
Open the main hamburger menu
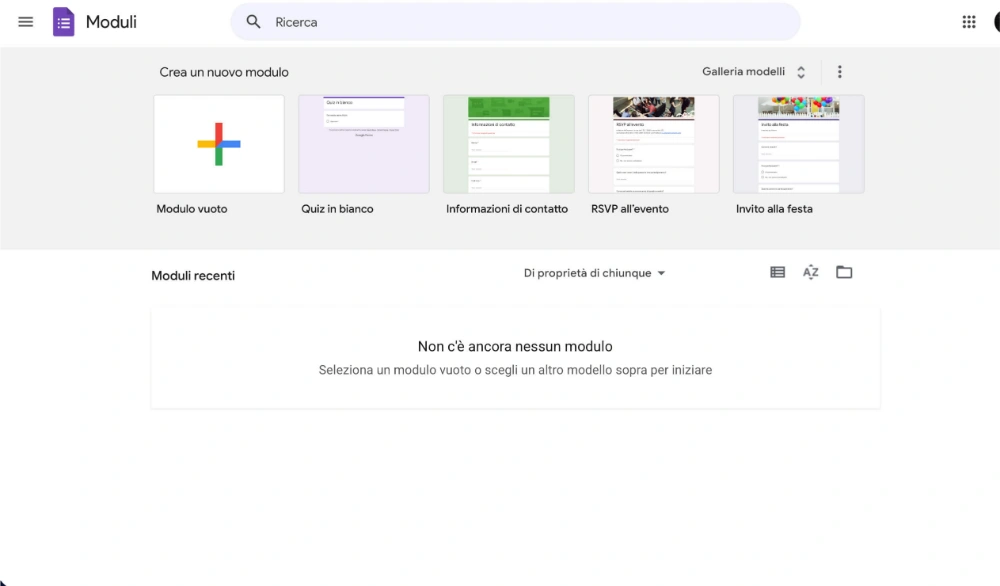[x=26, y=22]
